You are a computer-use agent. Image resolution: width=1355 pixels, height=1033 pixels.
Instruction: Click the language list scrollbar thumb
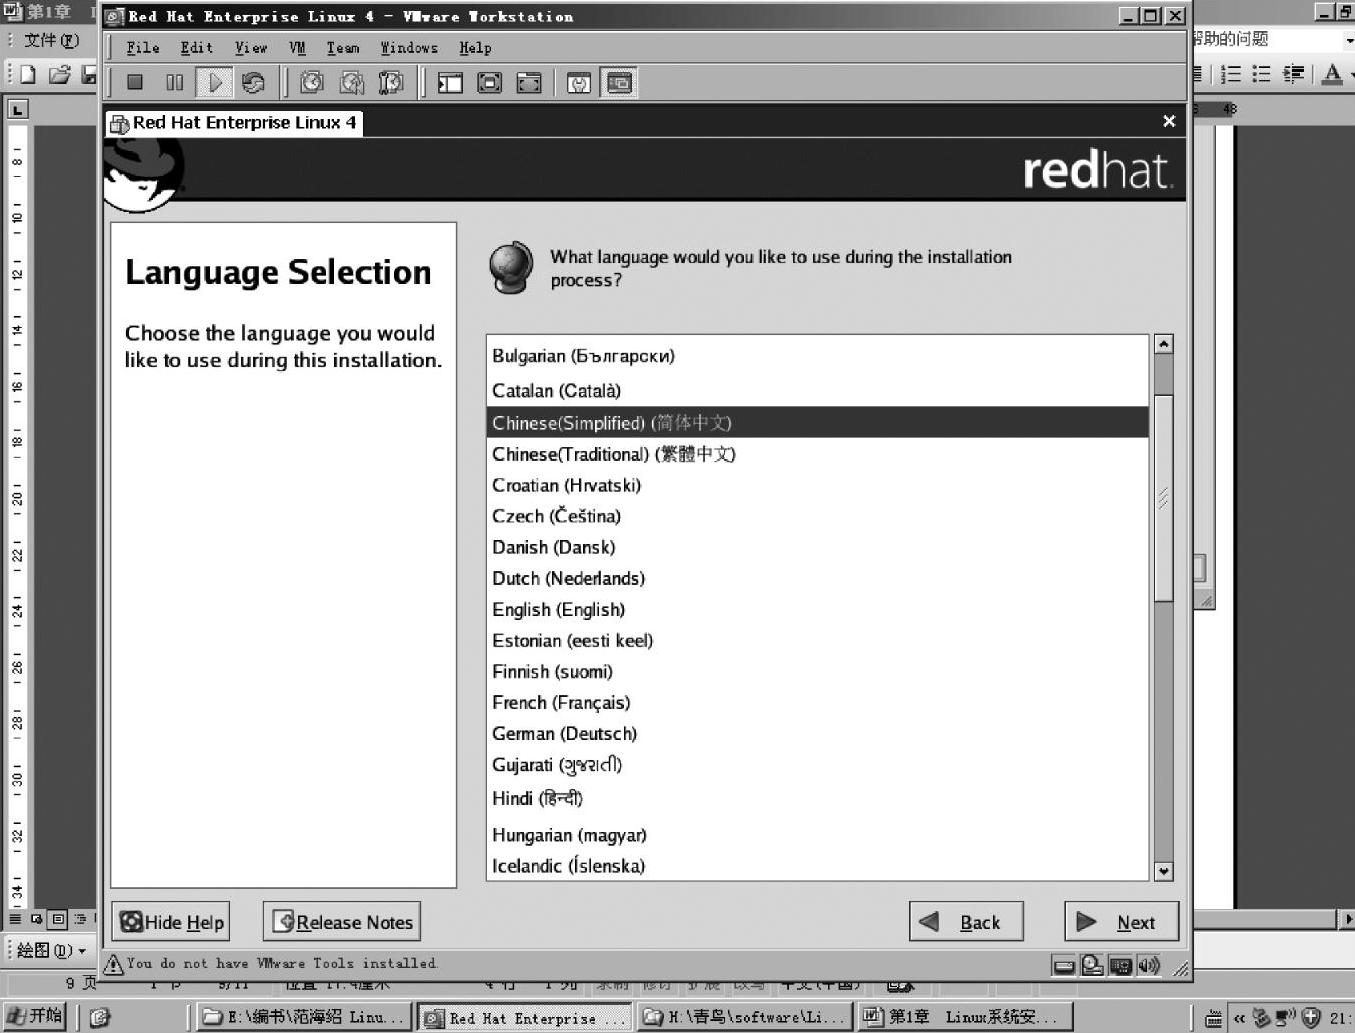(x=1163, y=498)
